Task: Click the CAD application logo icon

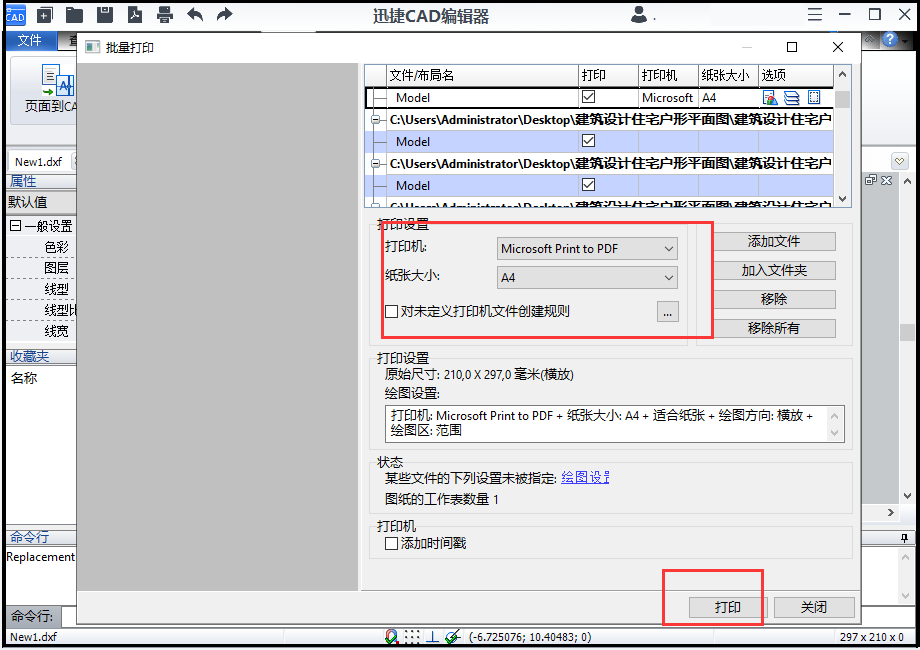Action: point(15,15)
